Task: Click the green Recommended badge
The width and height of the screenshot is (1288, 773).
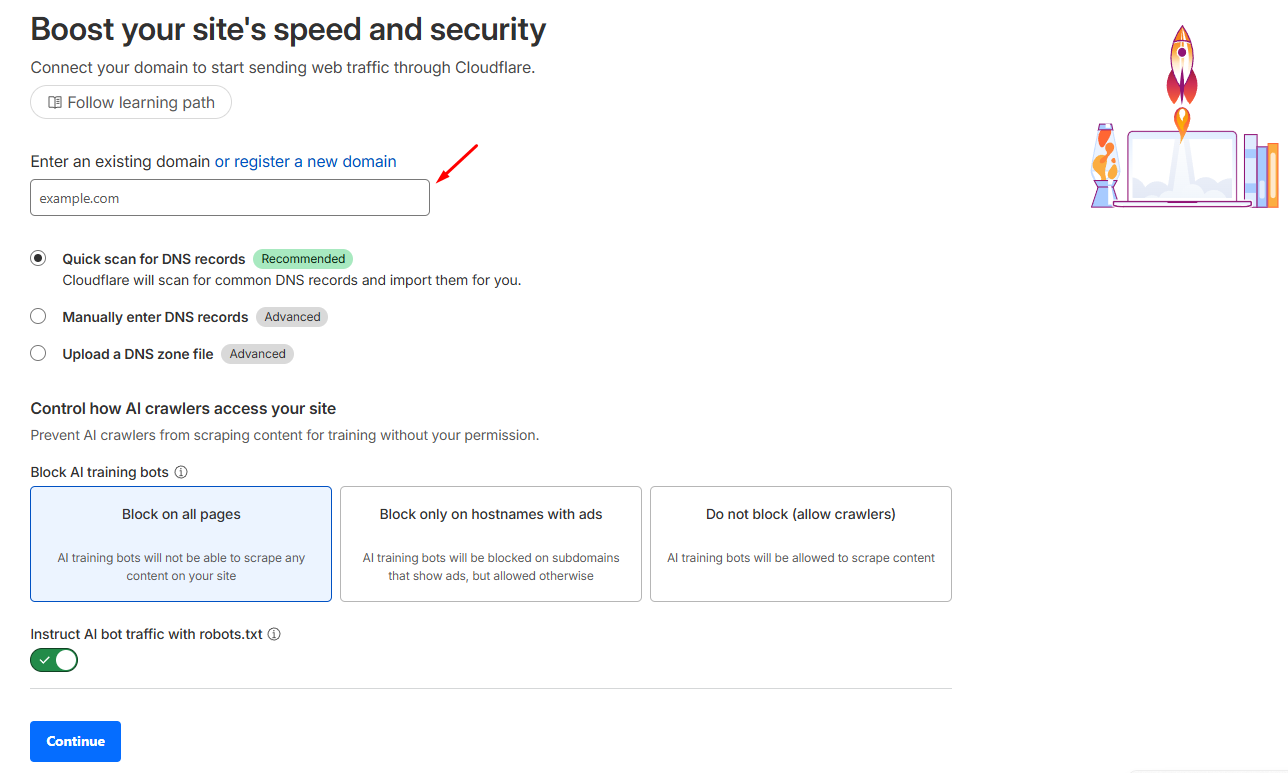Action: 303,259
